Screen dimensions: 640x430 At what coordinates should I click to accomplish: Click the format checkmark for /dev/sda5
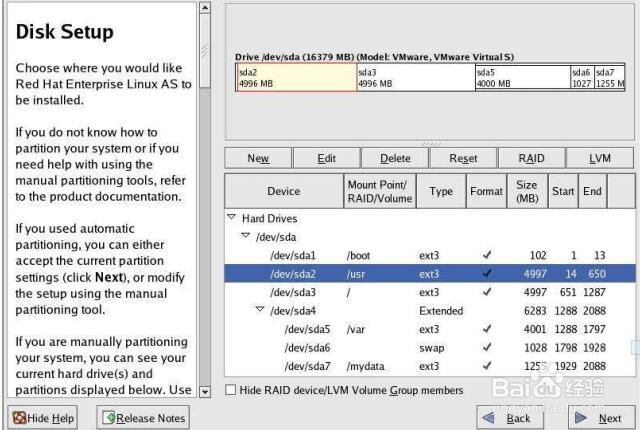click(x=487, y=329)
